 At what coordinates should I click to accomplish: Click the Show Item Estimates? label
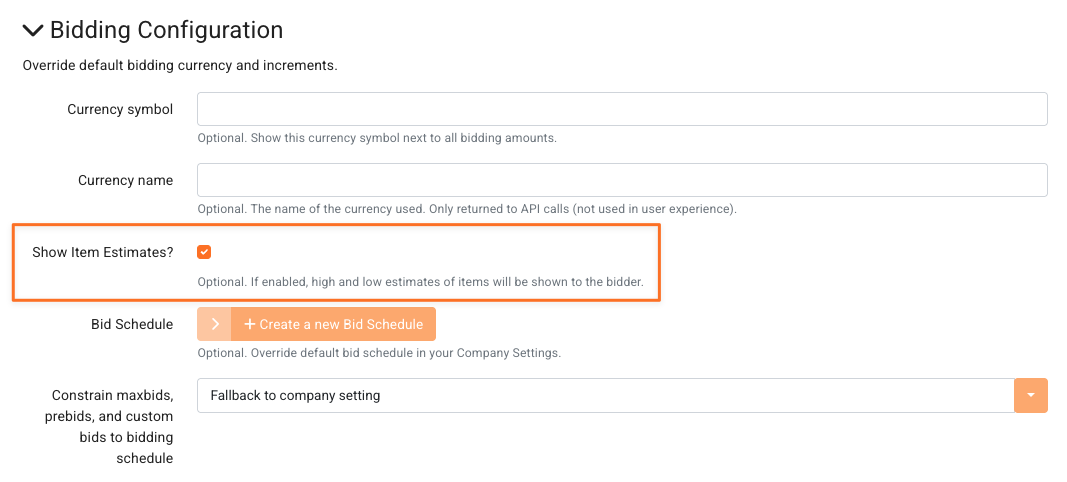(102, 252)
